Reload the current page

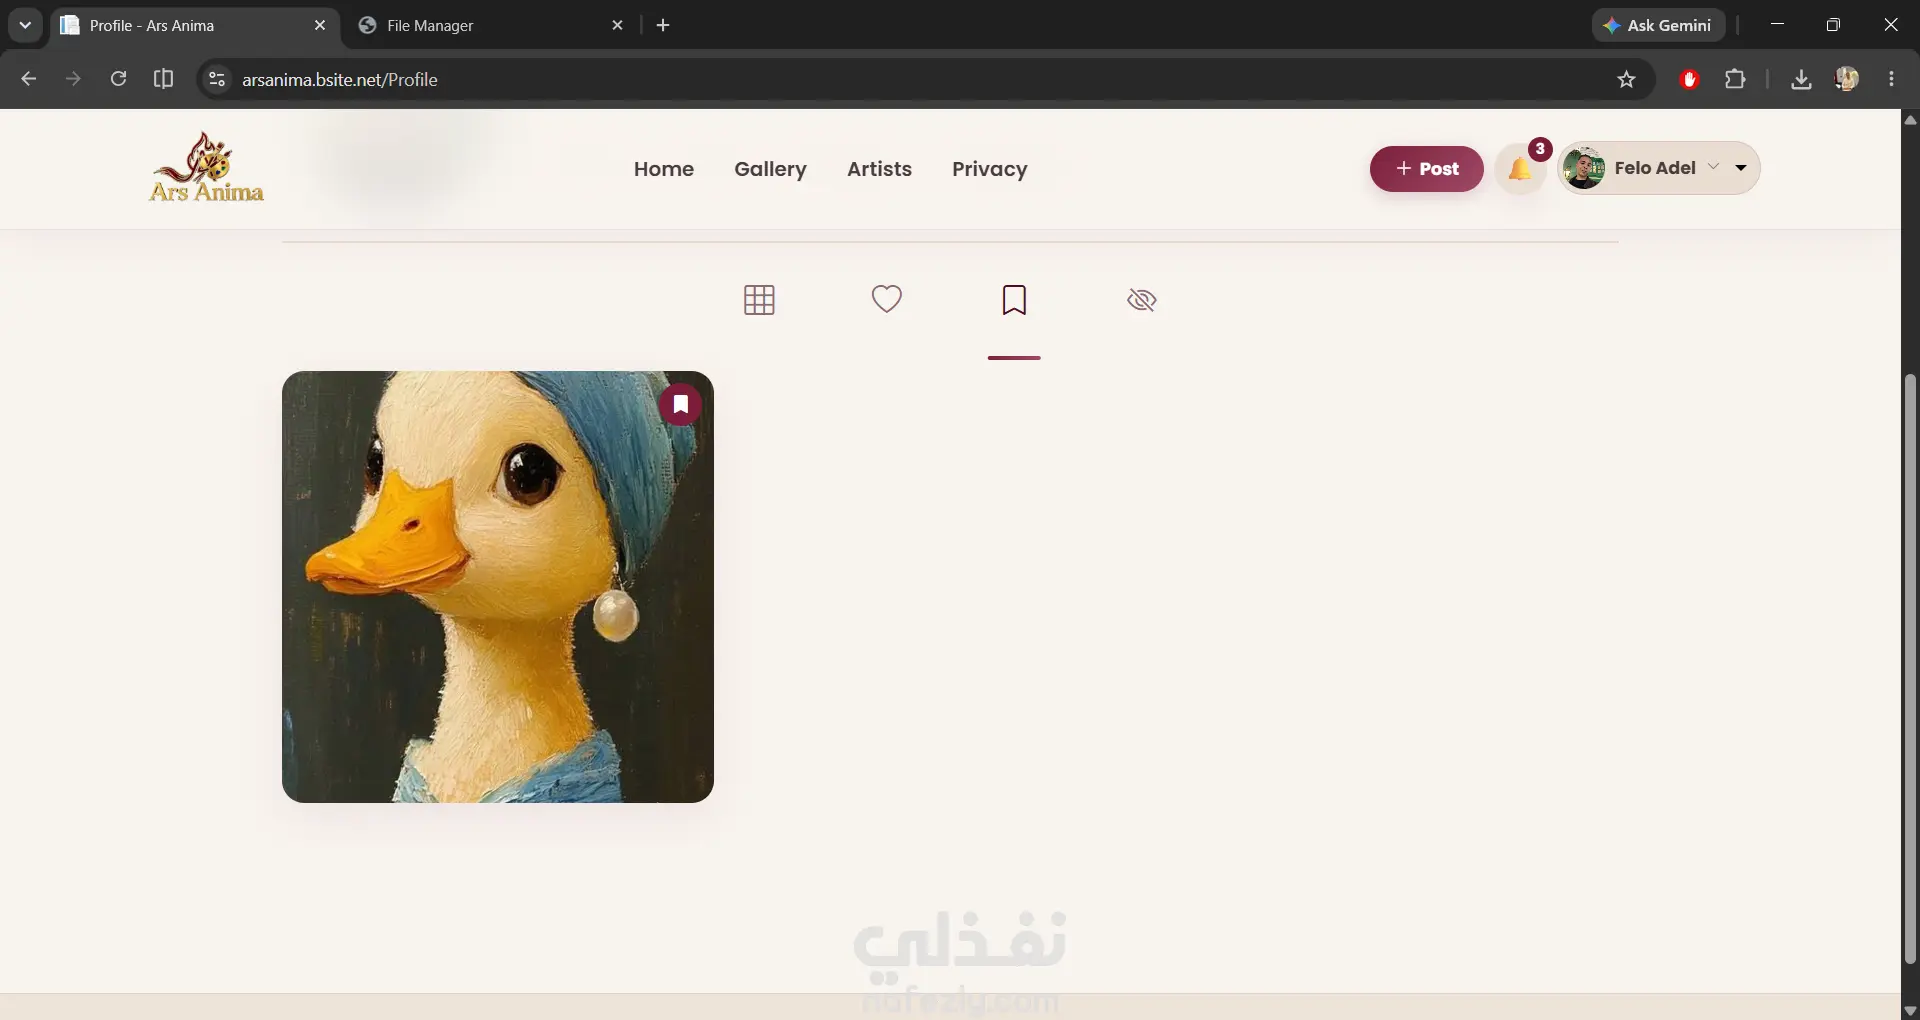tap(118, 79)
